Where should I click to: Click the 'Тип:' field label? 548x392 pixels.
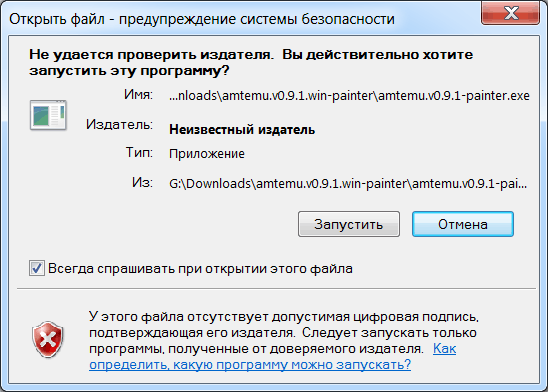point(139,153)
